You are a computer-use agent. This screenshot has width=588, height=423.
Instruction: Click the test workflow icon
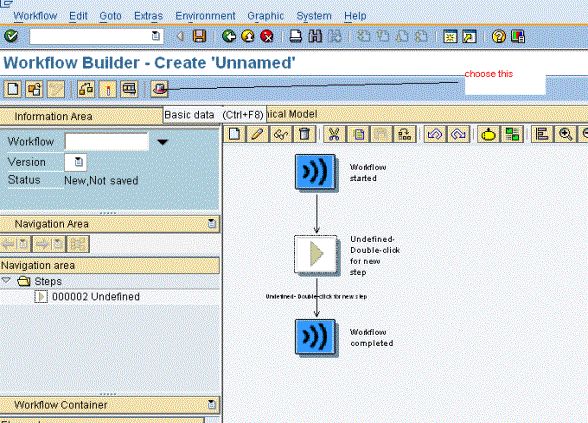(x=129, y=89)
